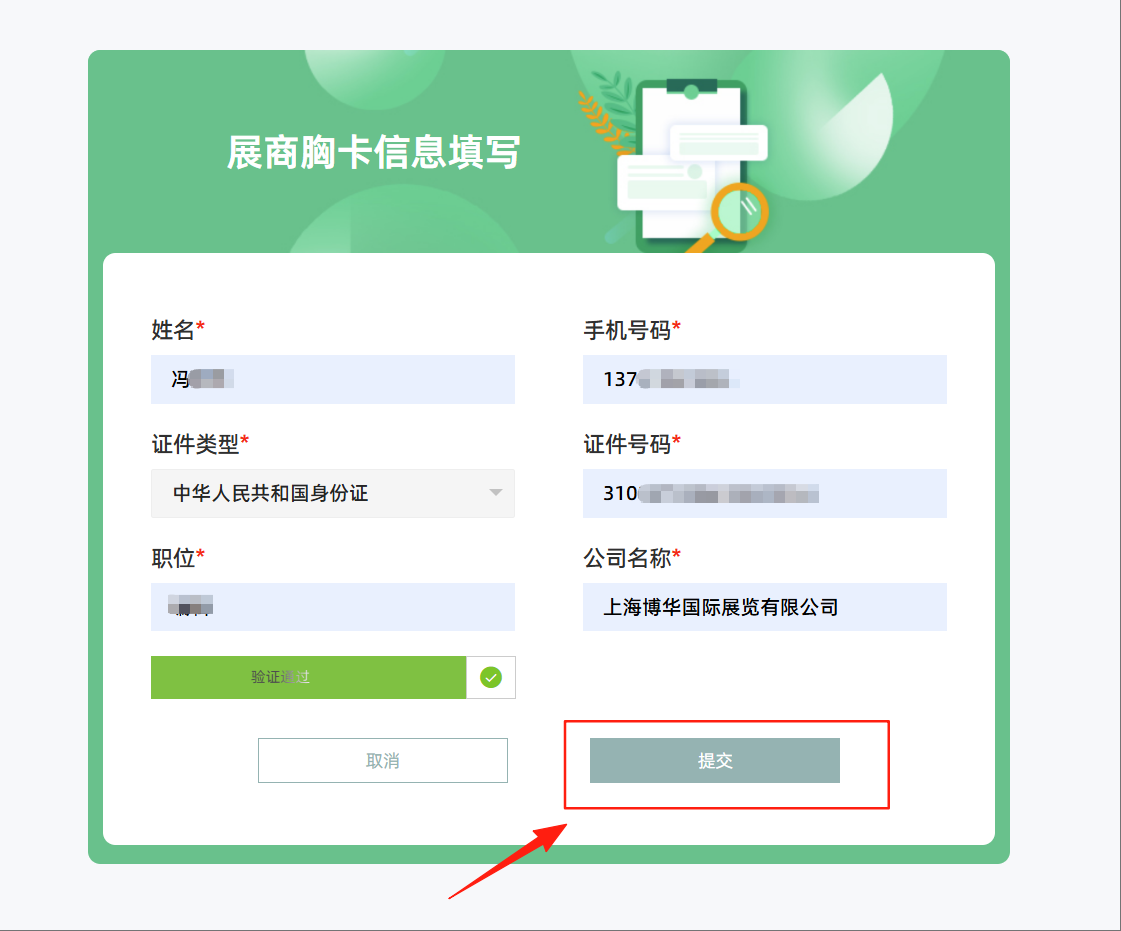Click the green verification checkmark icon
Viewport: 1121px width, 931px height.
490,677
